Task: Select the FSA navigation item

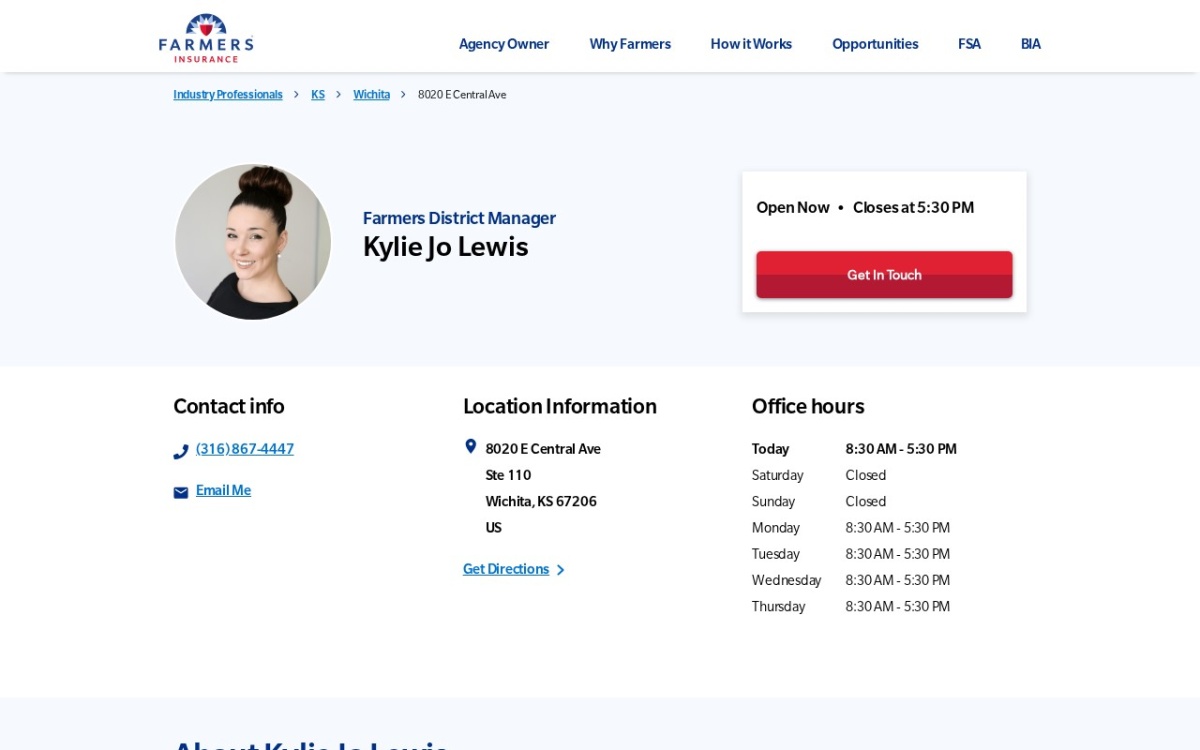Action: [969, 44]
